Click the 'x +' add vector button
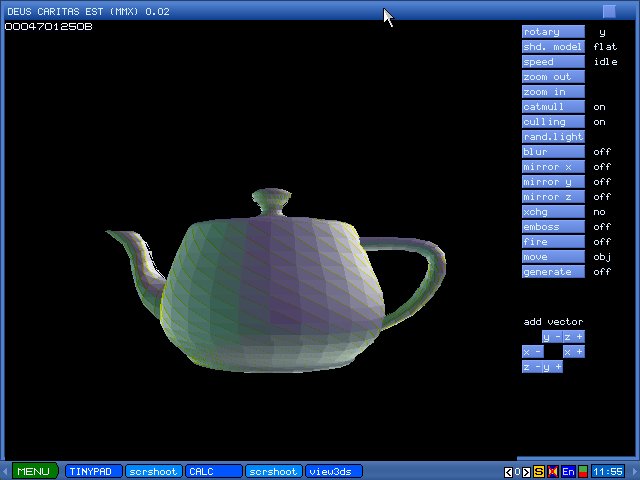 [573, 352]
